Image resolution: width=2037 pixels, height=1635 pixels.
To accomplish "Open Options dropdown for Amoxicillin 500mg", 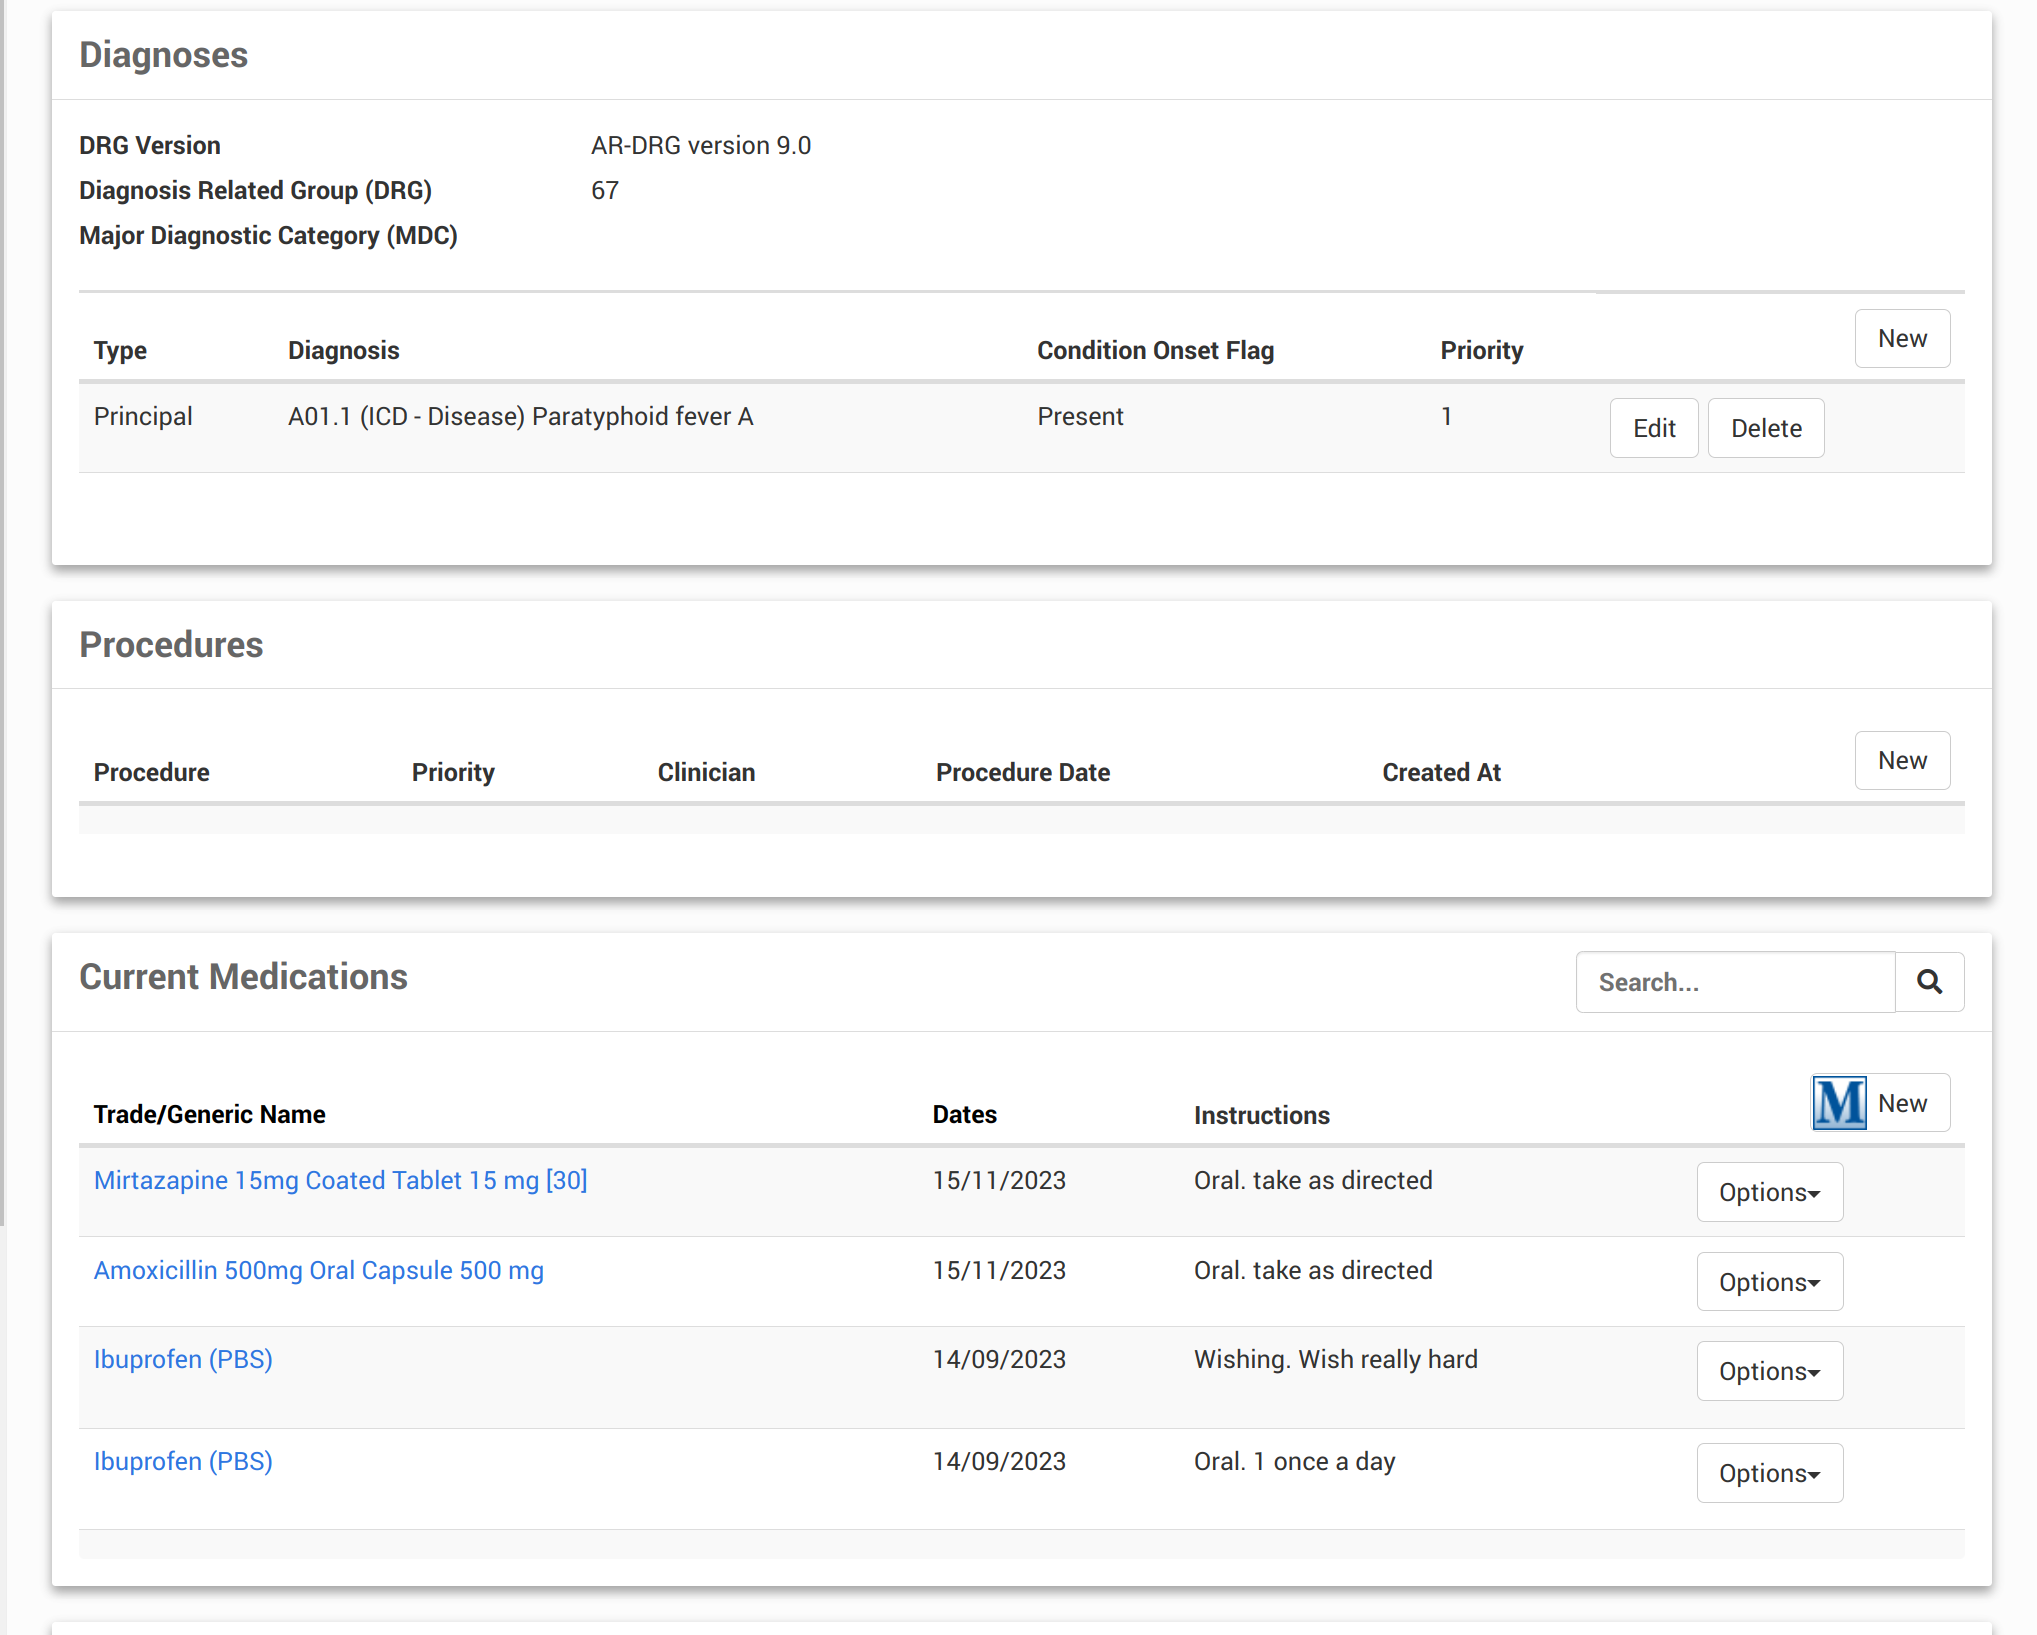I will click(x=1768, y=1282).
